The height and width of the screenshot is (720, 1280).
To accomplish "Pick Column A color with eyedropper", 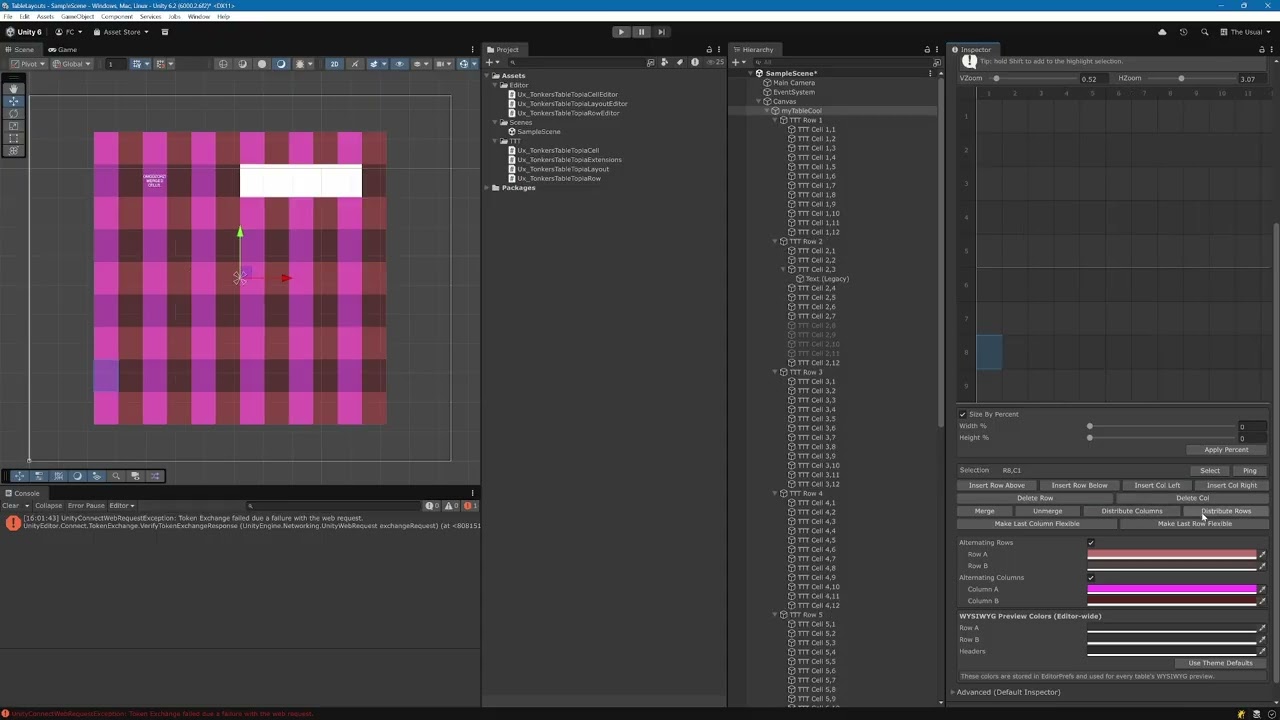I will point(1262,589).
